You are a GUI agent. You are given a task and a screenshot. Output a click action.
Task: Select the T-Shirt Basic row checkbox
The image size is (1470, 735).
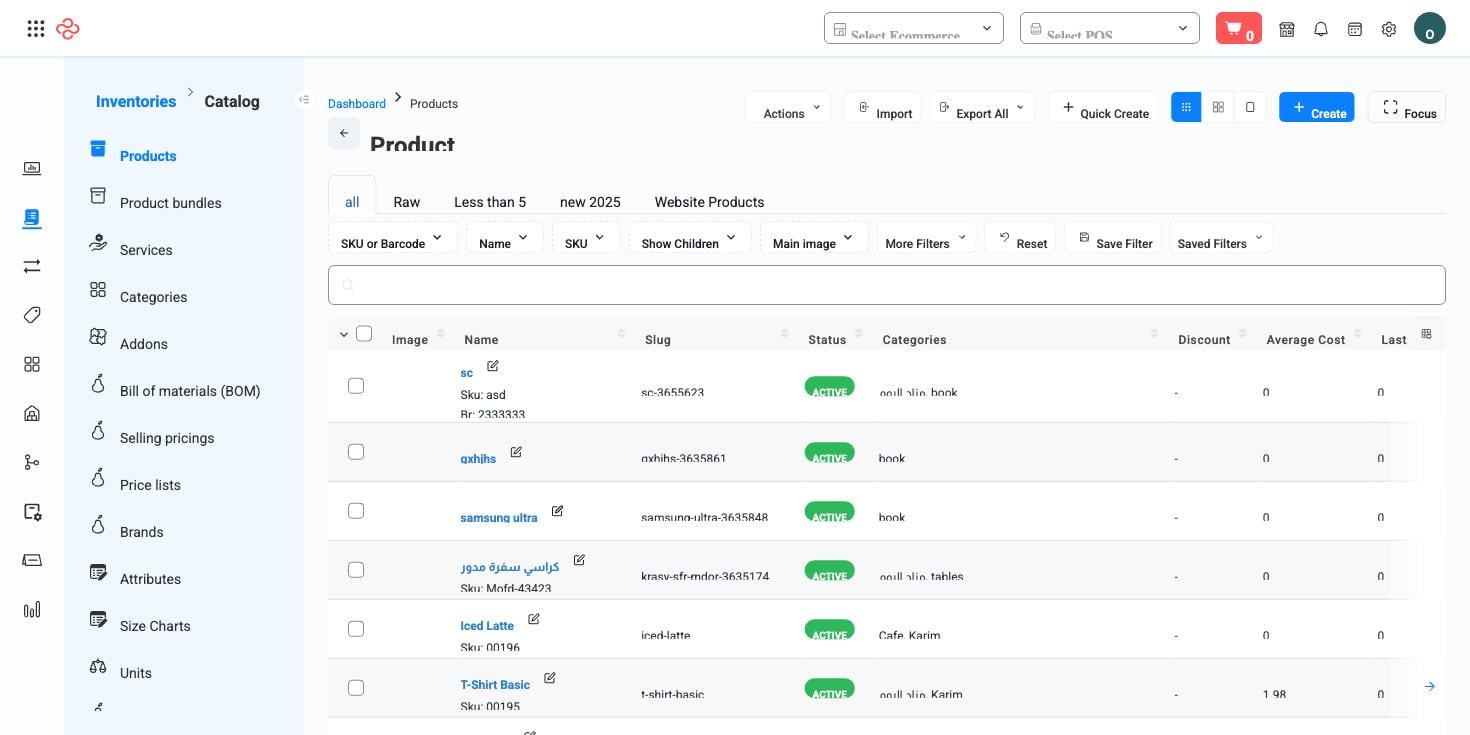tap(356, 688)
